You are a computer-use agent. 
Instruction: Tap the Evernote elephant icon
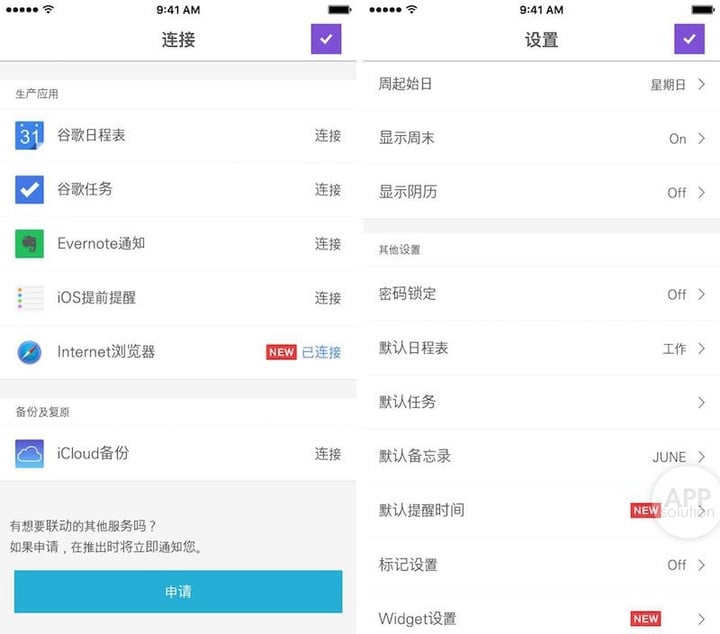pos(29,243)
